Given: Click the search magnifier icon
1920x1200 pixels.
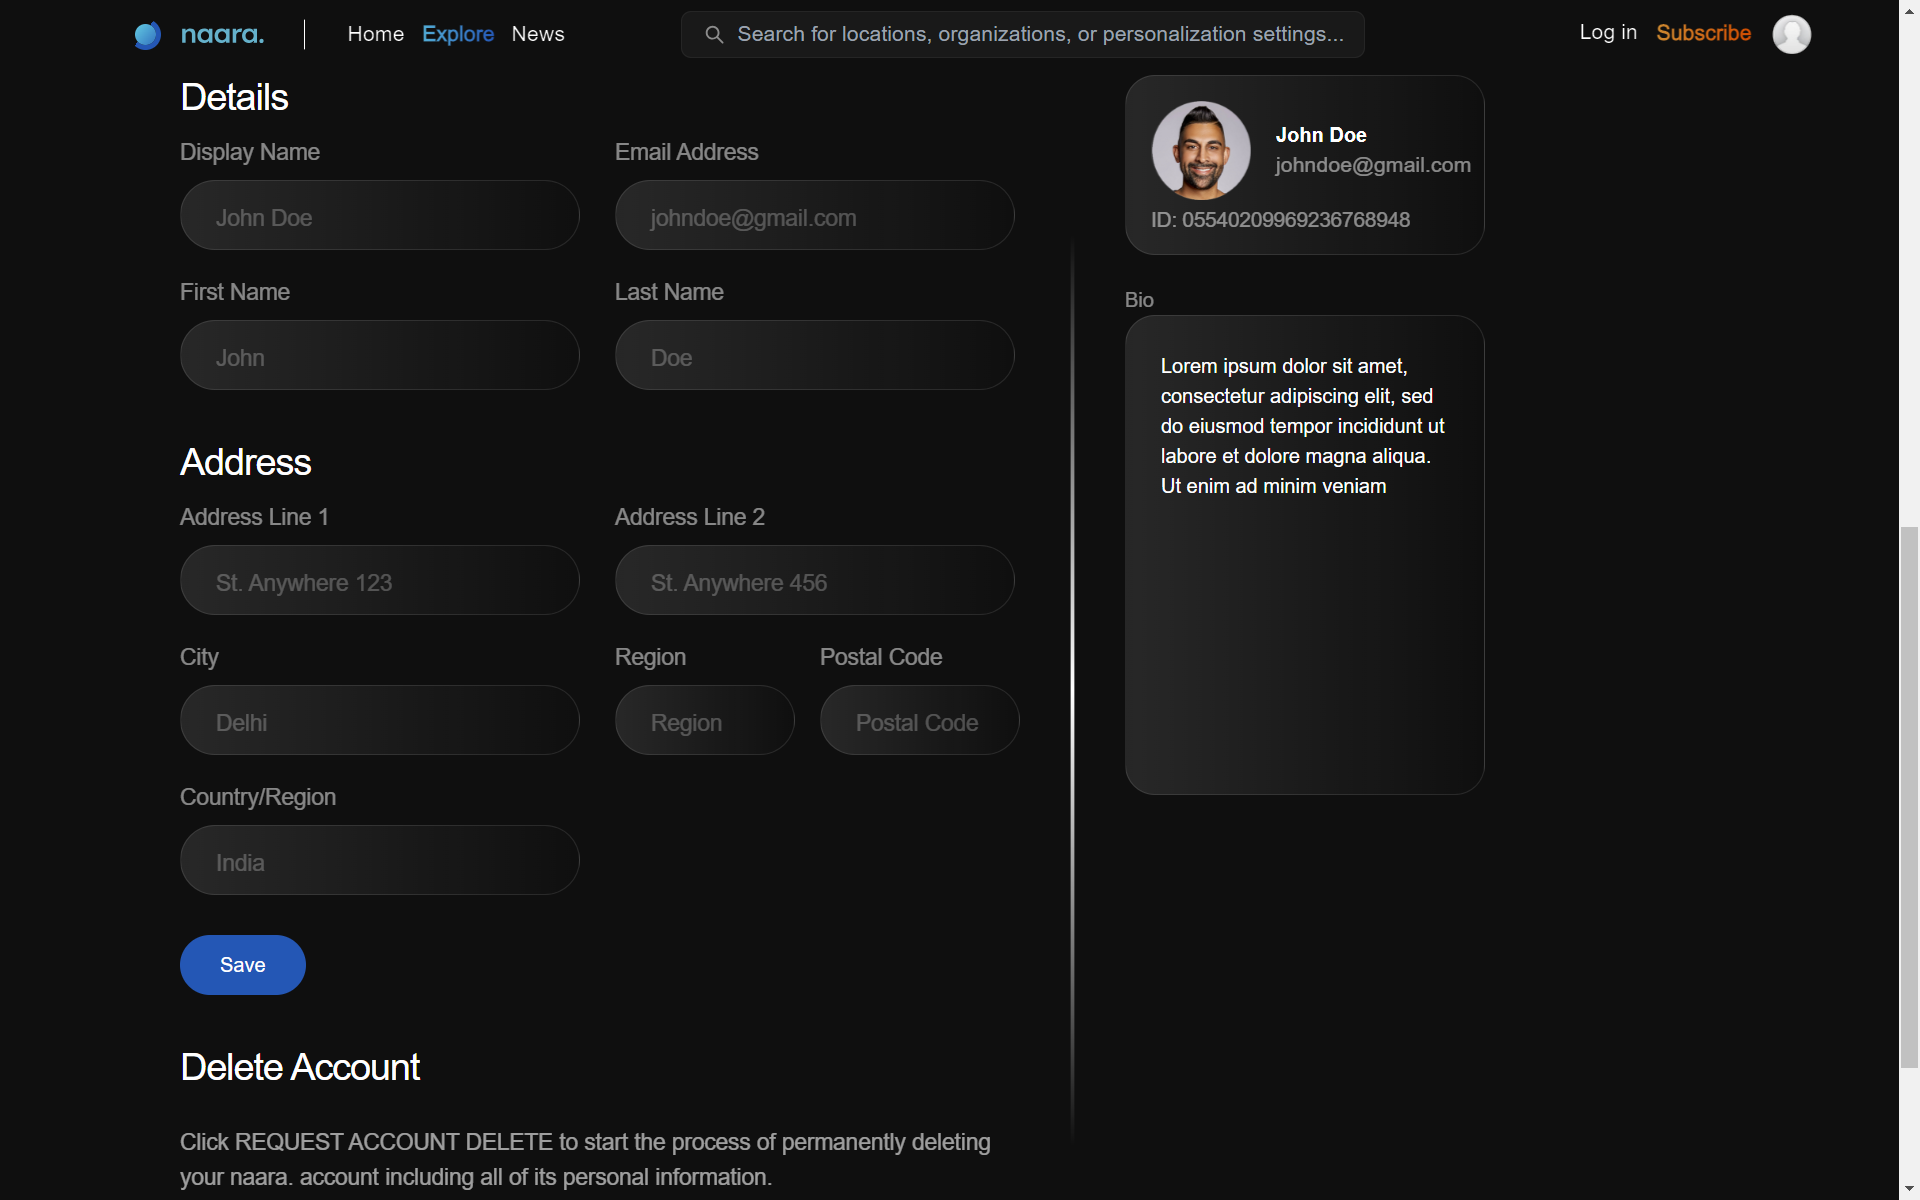Looking at the screenshot, I should pos(714,35).
